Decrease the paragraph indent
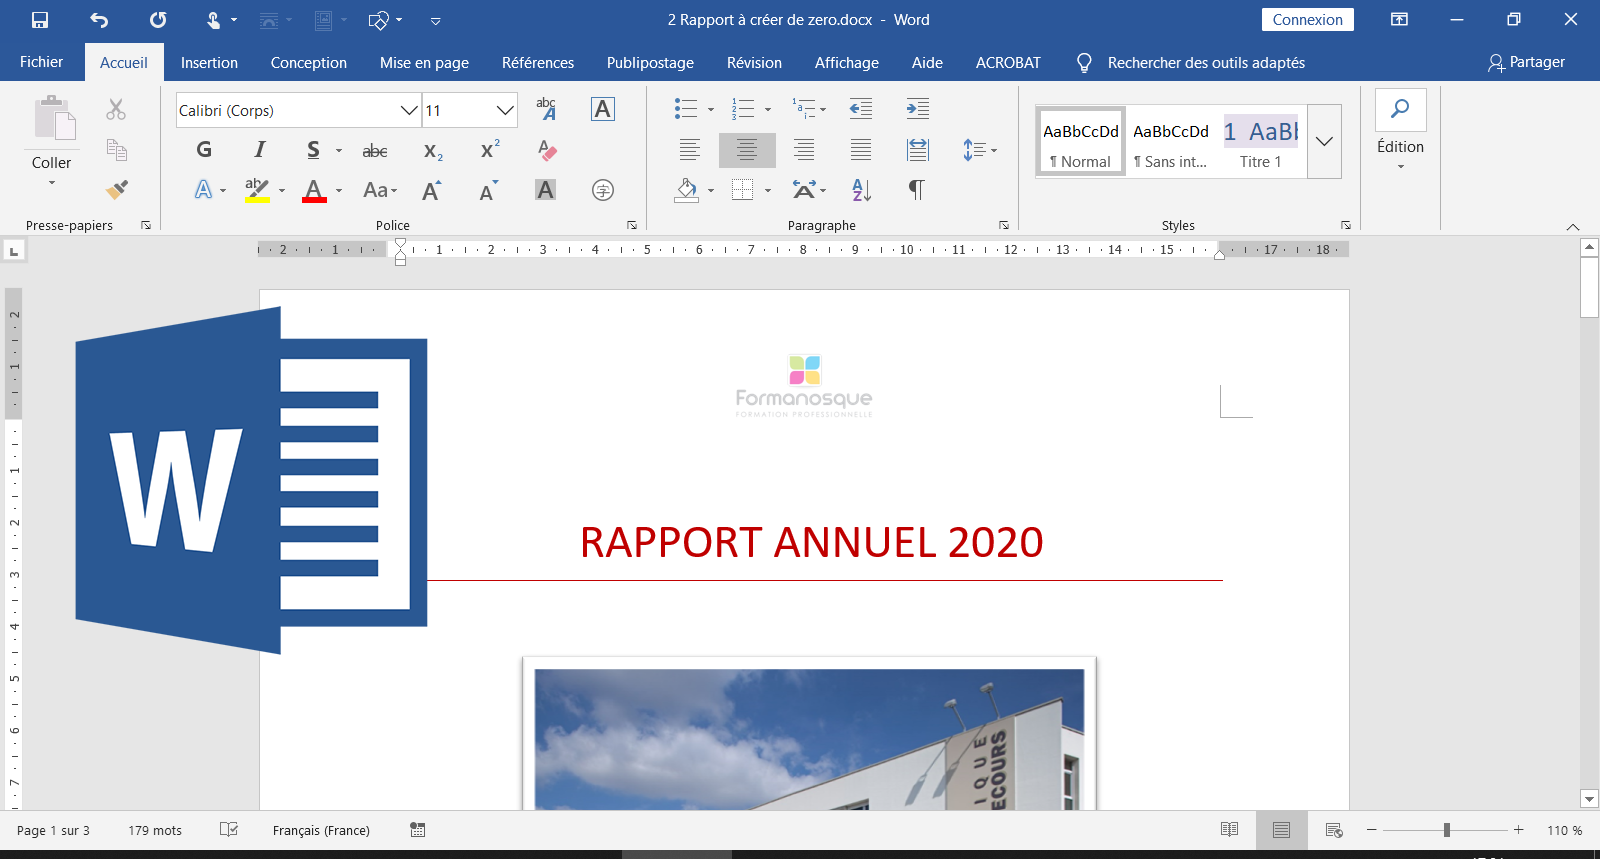This screenshot has height=859, width=1600. (860, 109)
